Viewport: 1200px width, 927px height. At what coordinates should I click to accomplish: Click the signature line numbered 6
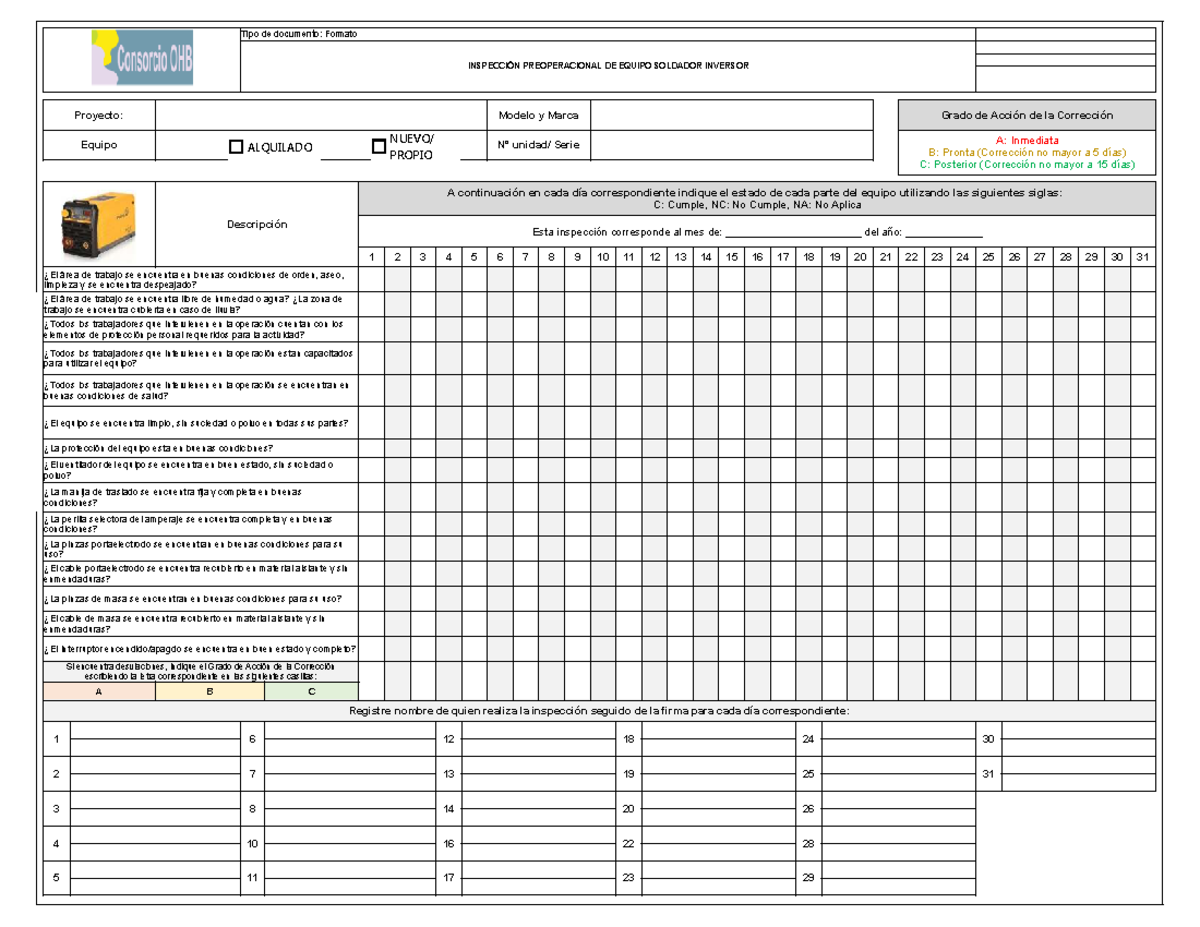[x=348, y=739]
